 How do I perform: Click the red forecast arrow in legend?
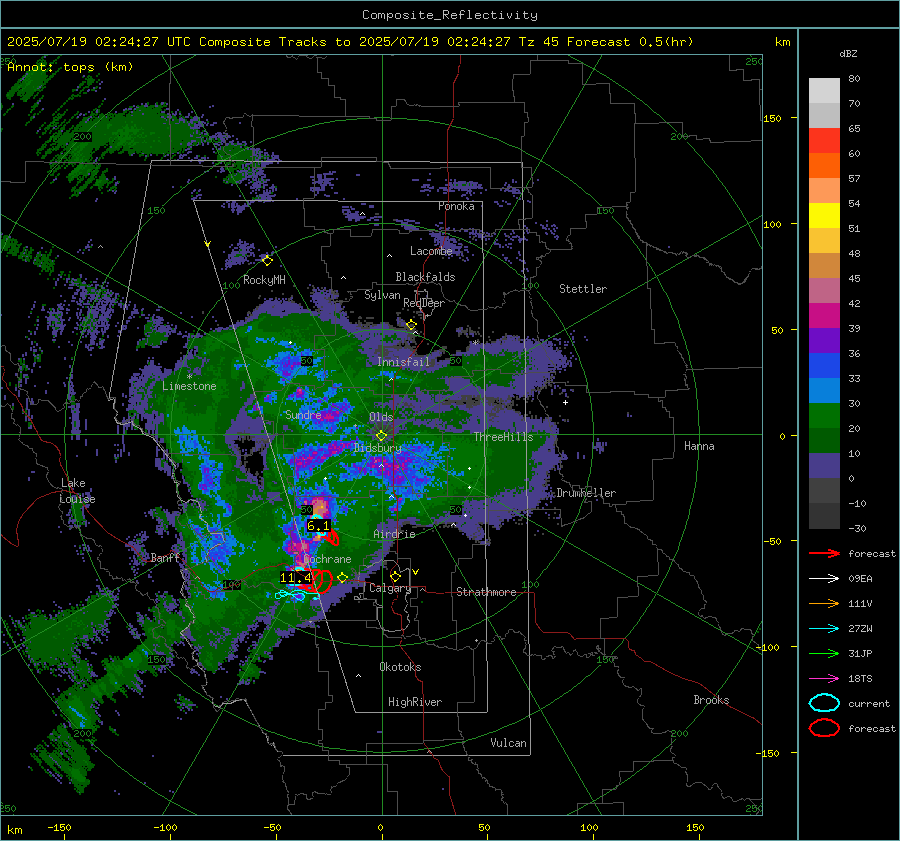tap(824, 553)
